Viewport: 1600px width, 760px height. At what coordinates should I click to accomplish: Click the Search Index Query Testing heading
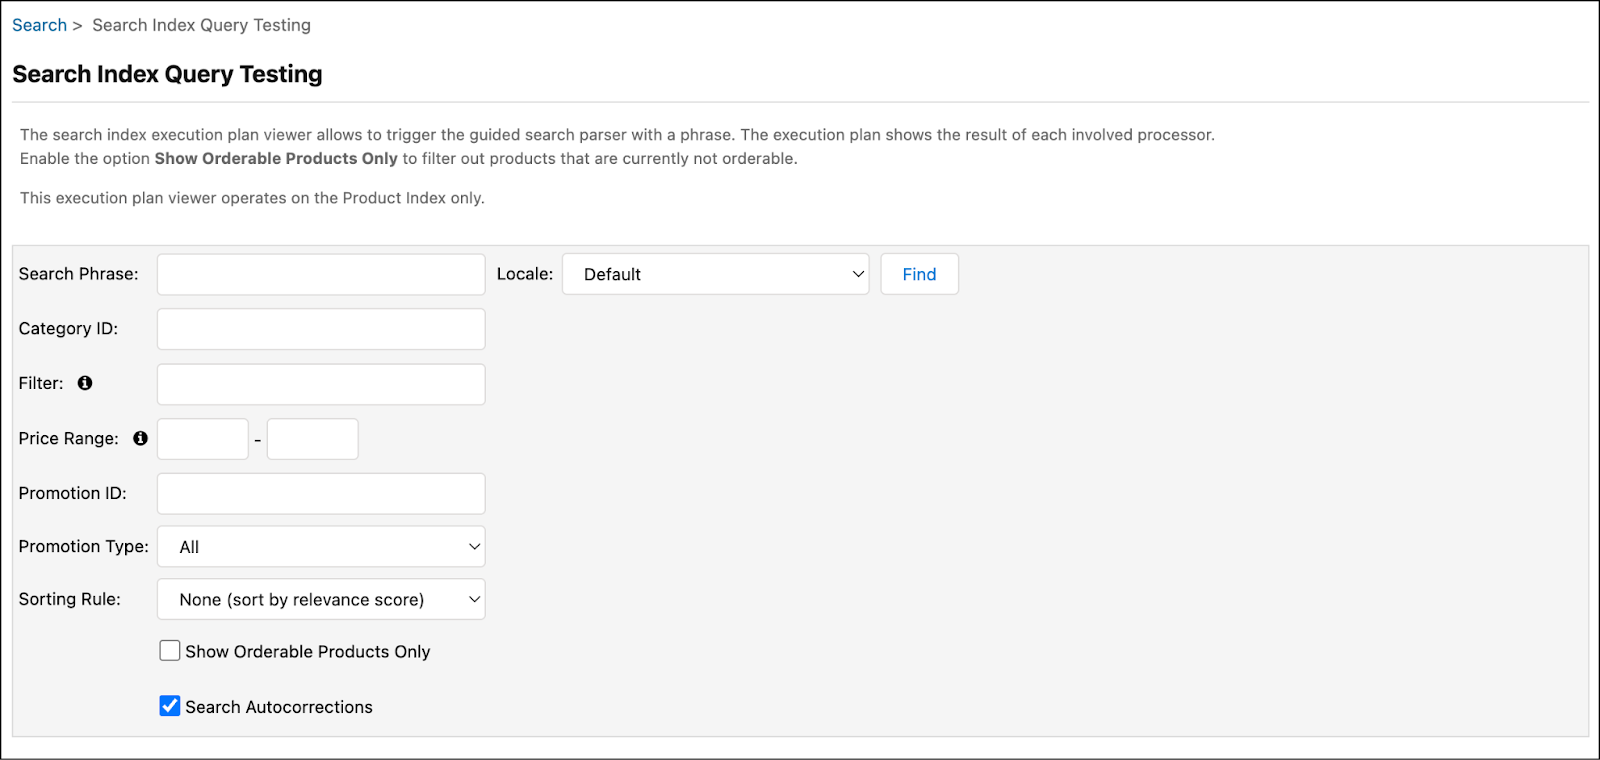[167, 74]
